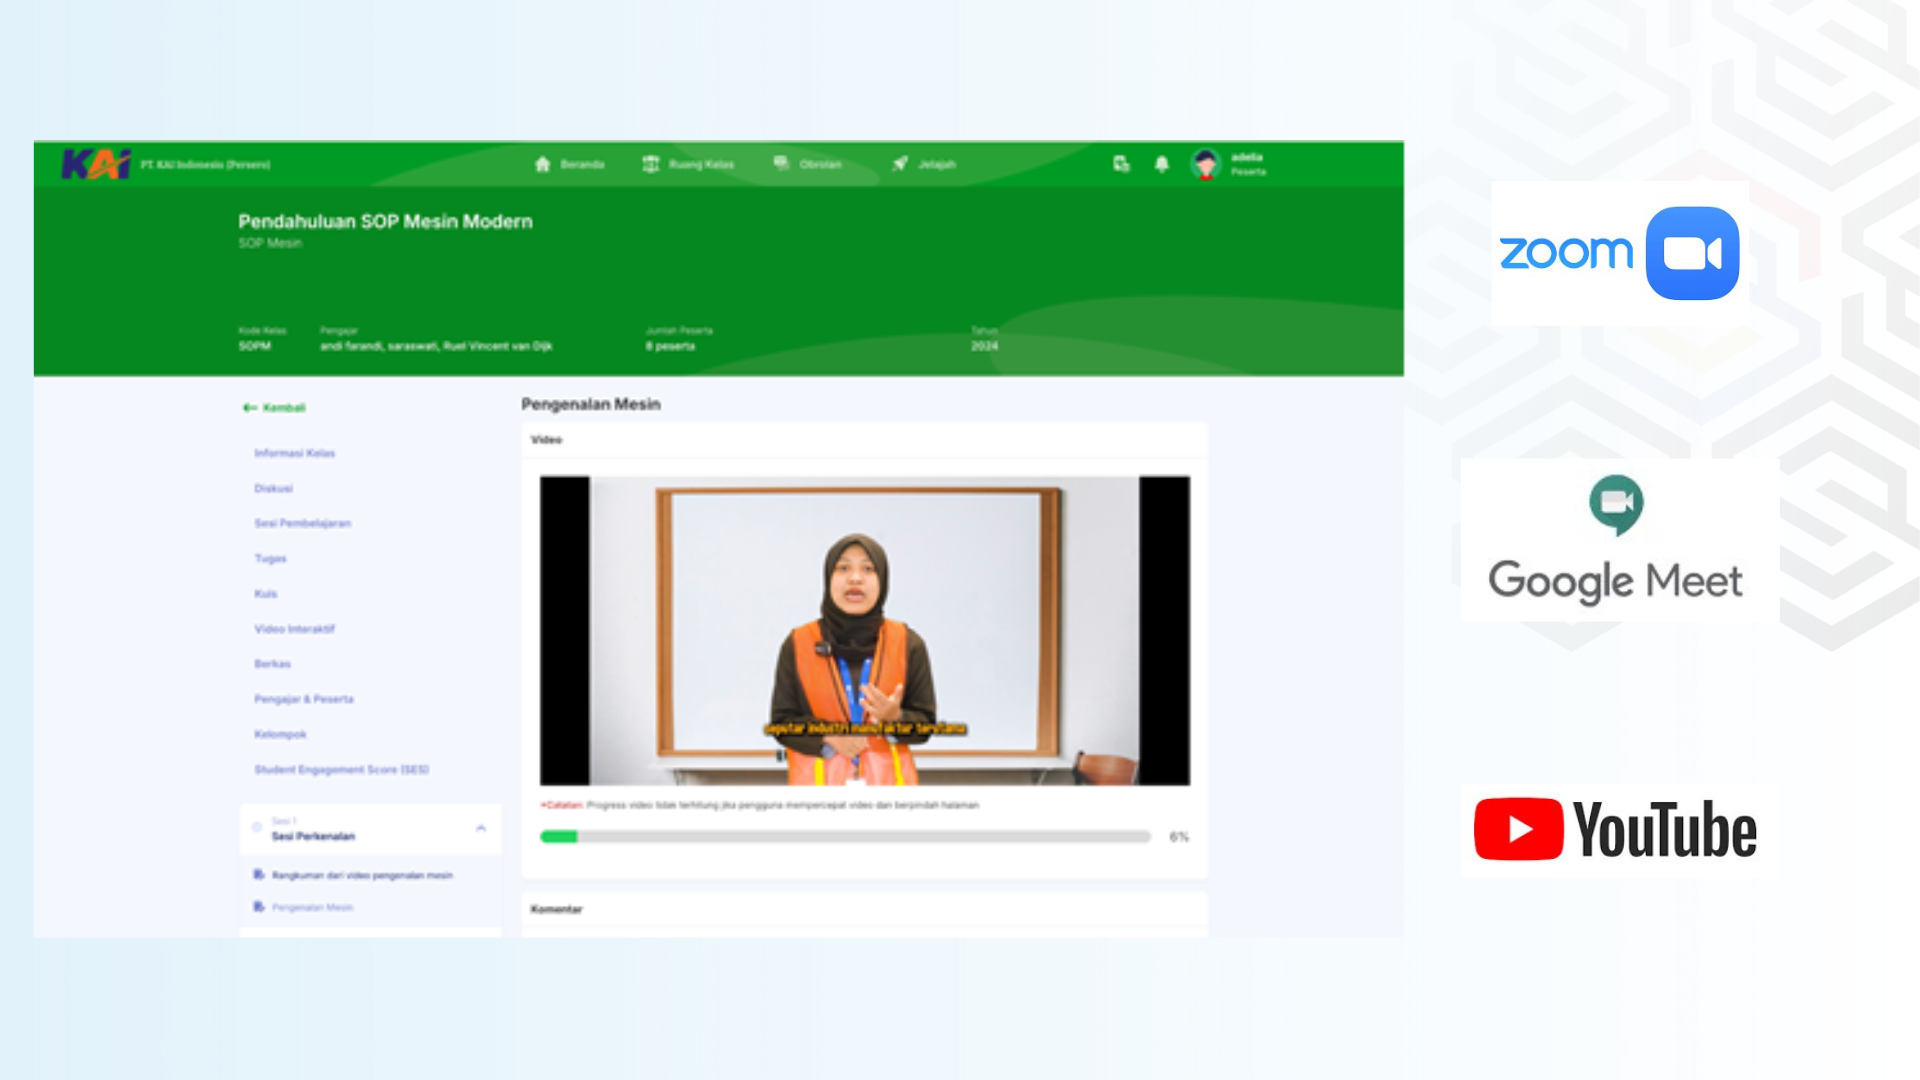Select Video Interaktif in the sidebar

coord(294,628)
